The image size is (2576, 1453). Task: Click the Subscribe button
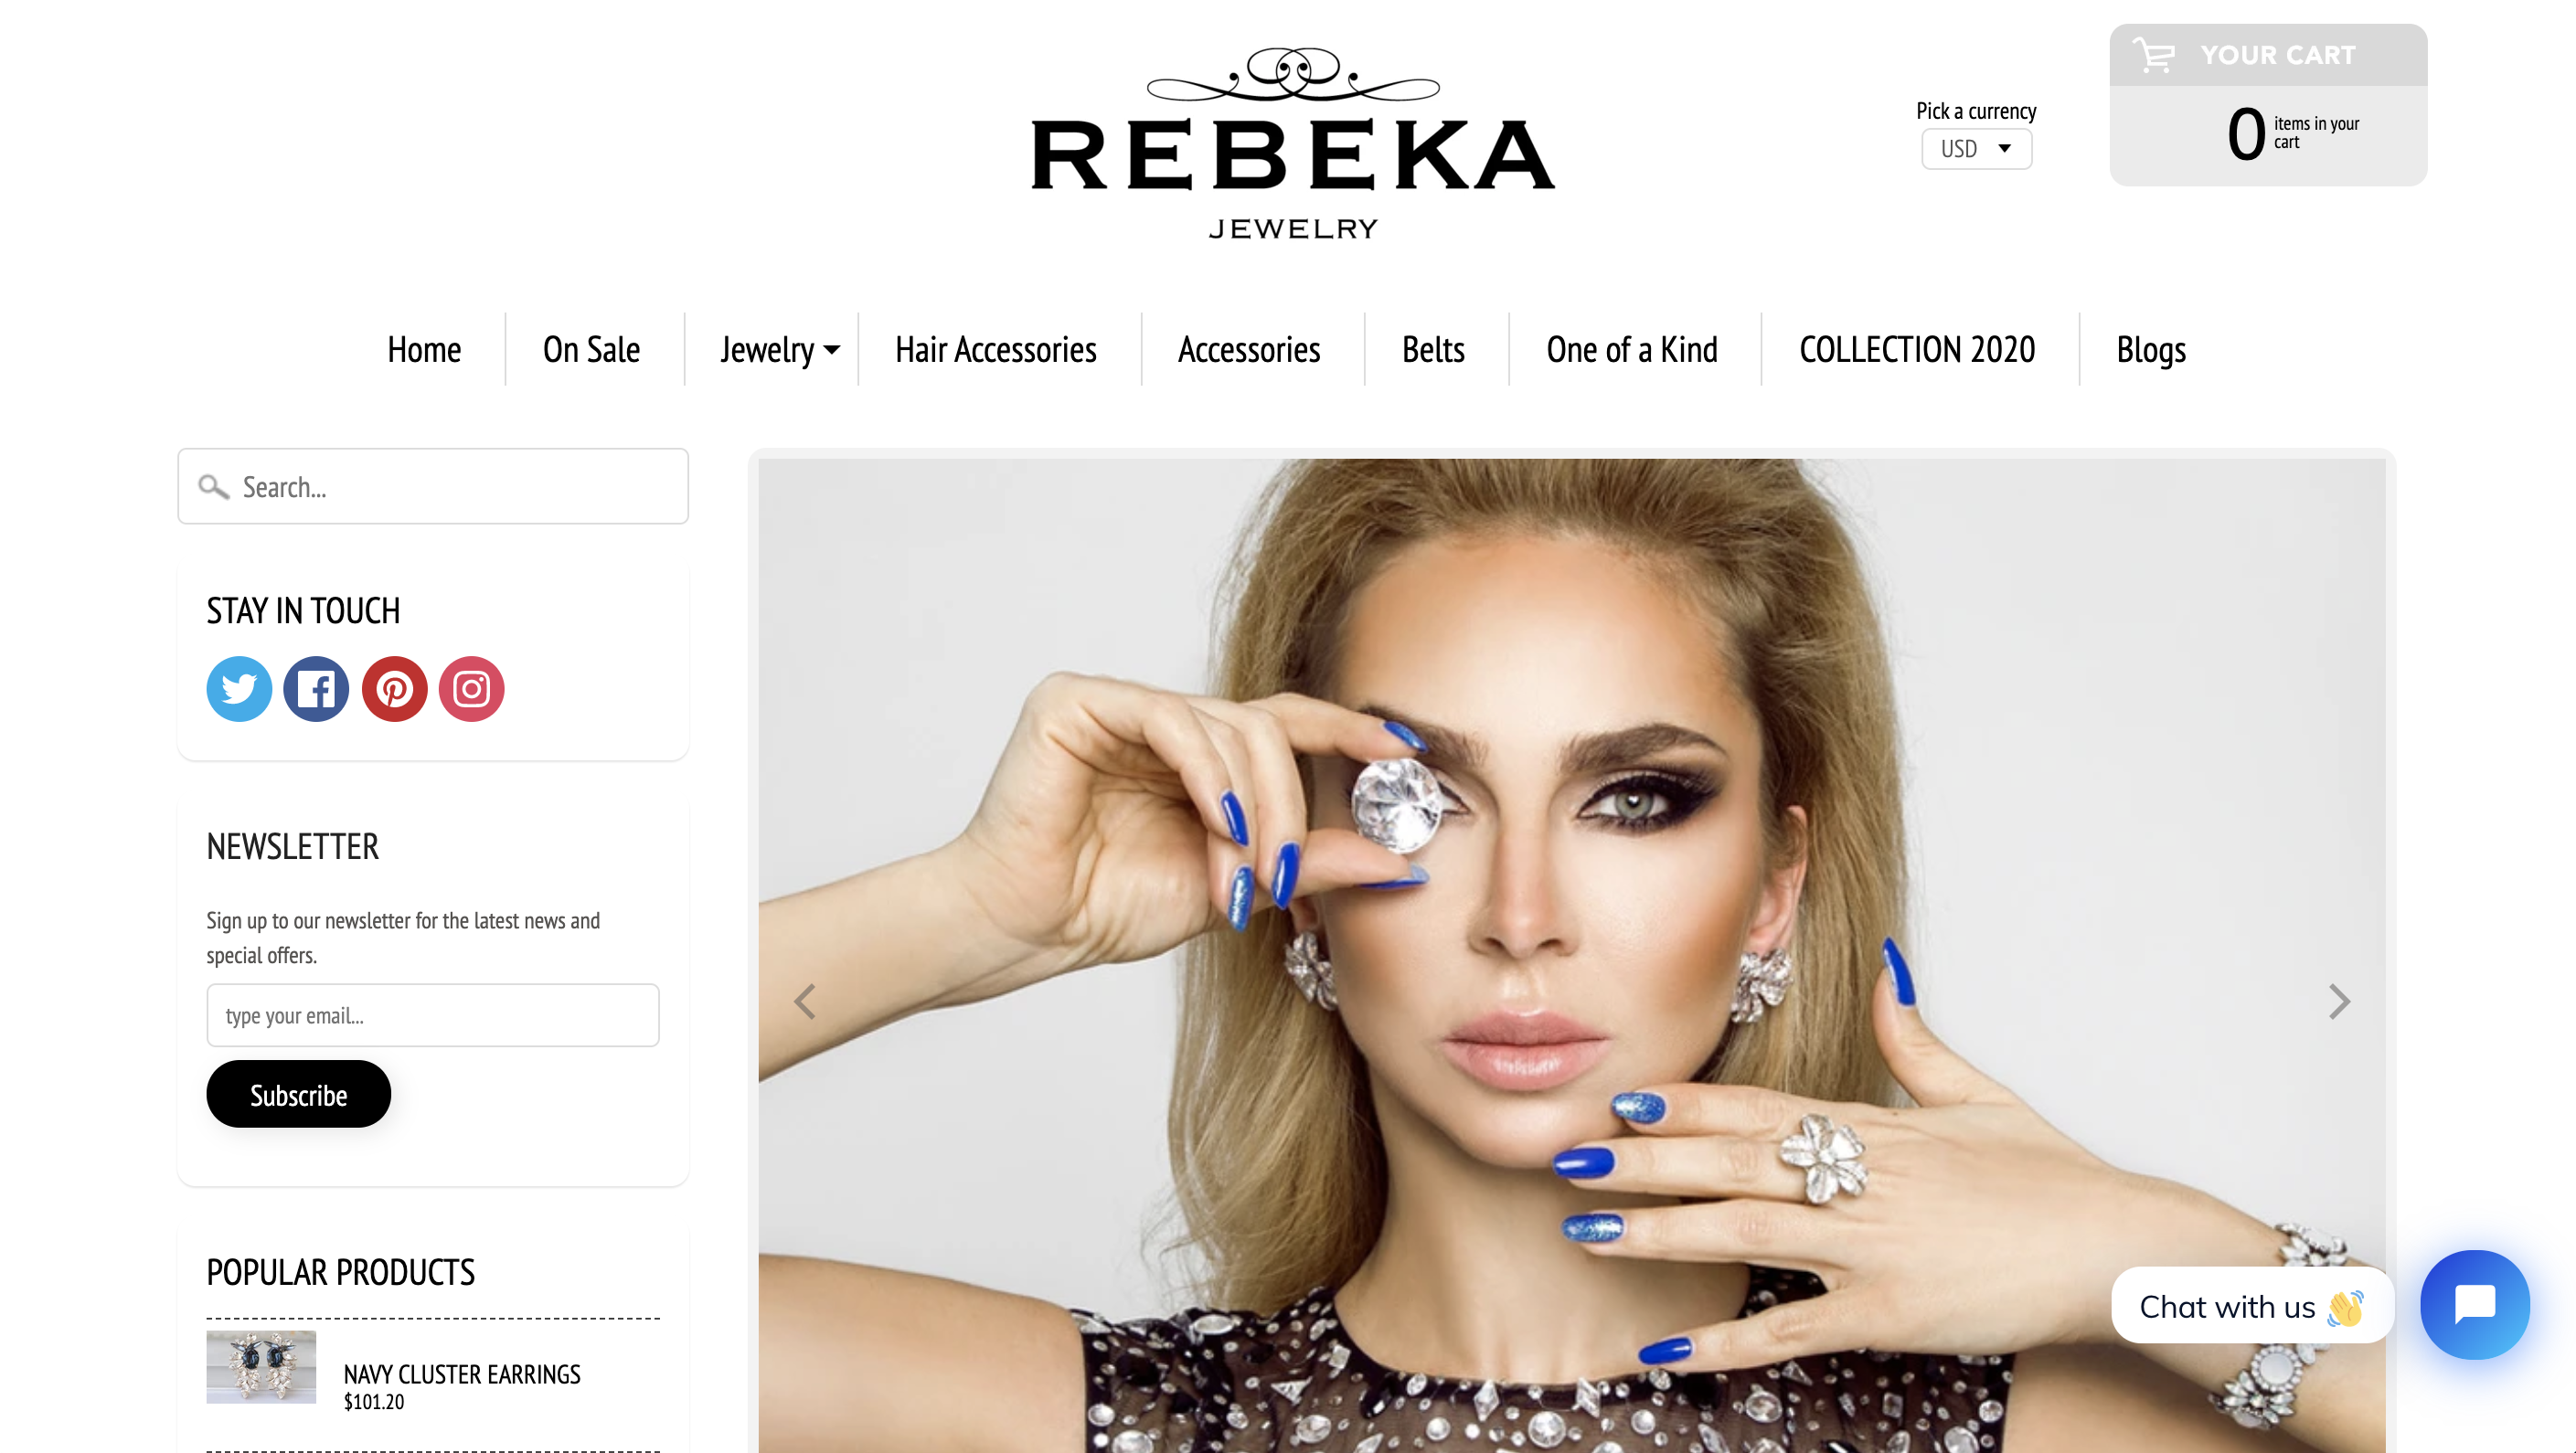pos(298,1094)
